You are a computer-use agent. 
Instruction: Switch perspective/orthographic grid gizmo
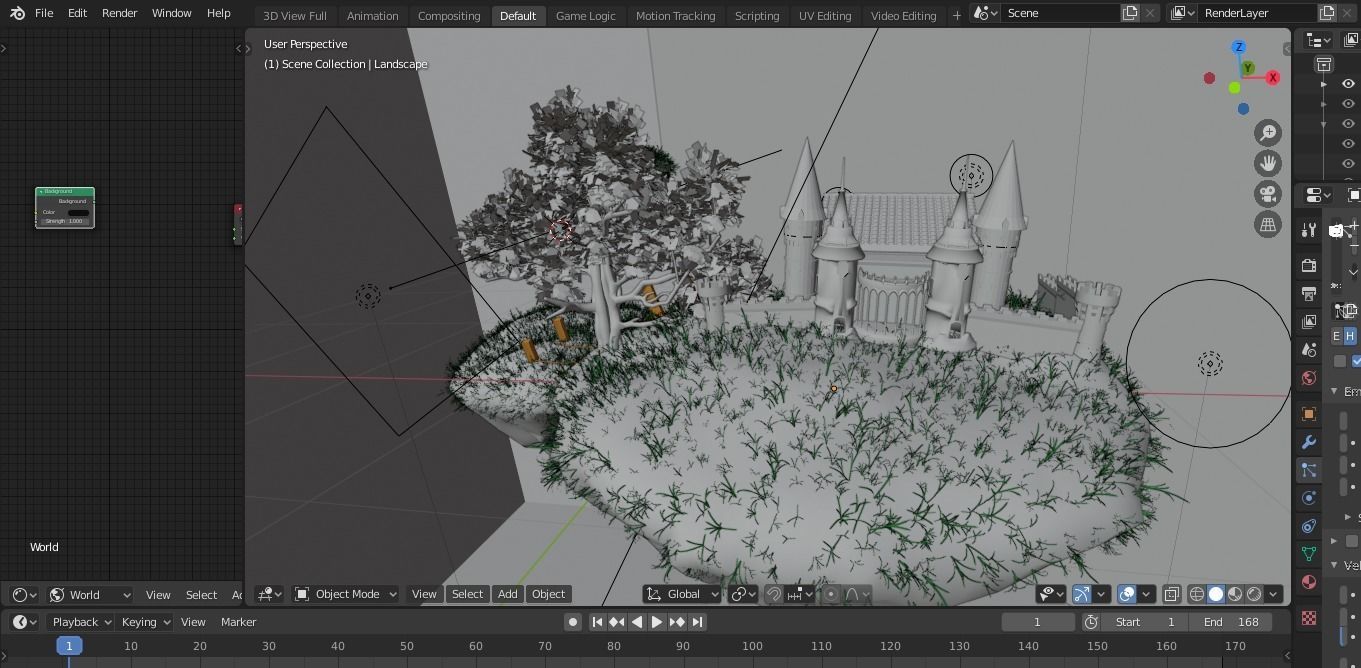pos(1268,225)
